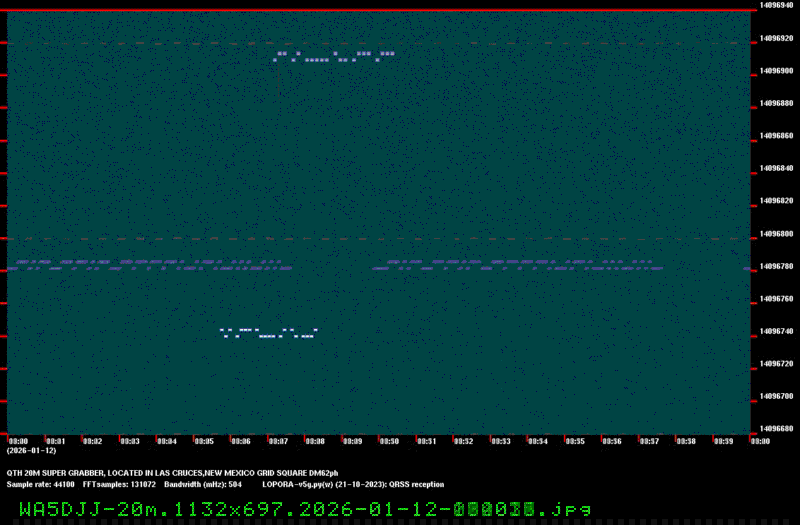Click the (2026-01-12) date label

32,451
